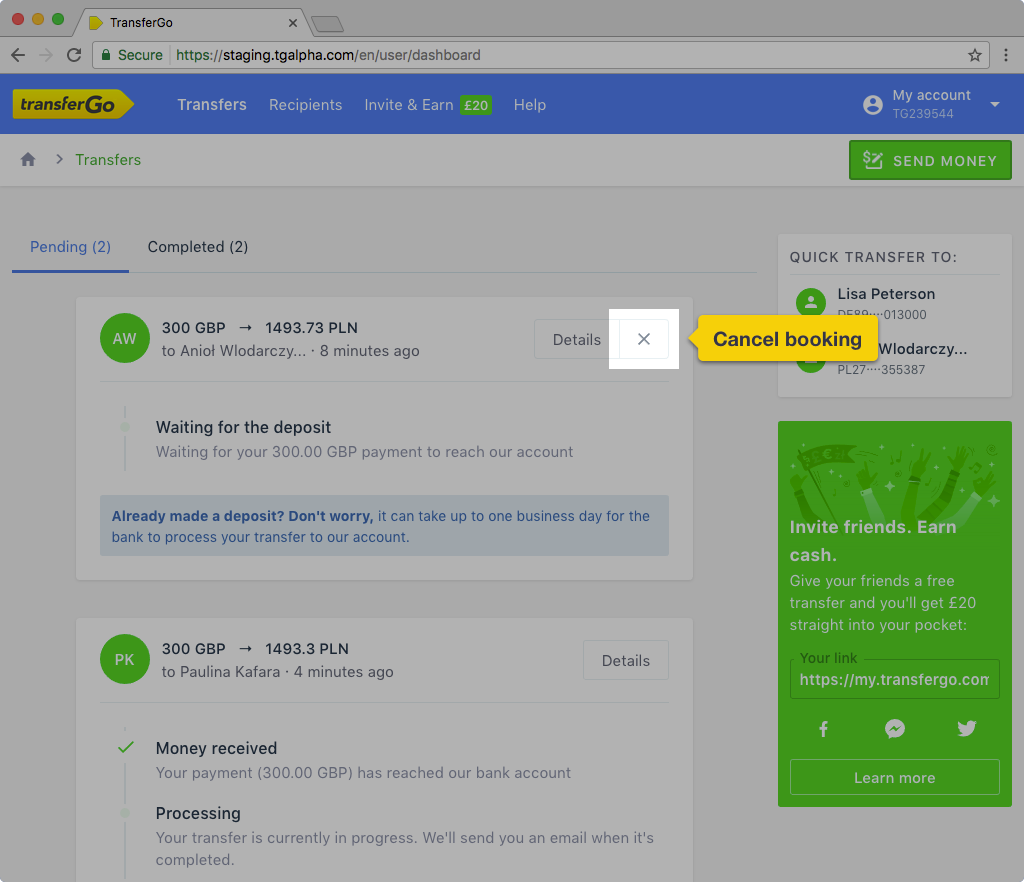Click the Transfers breadcrumb link

(108, 160)
